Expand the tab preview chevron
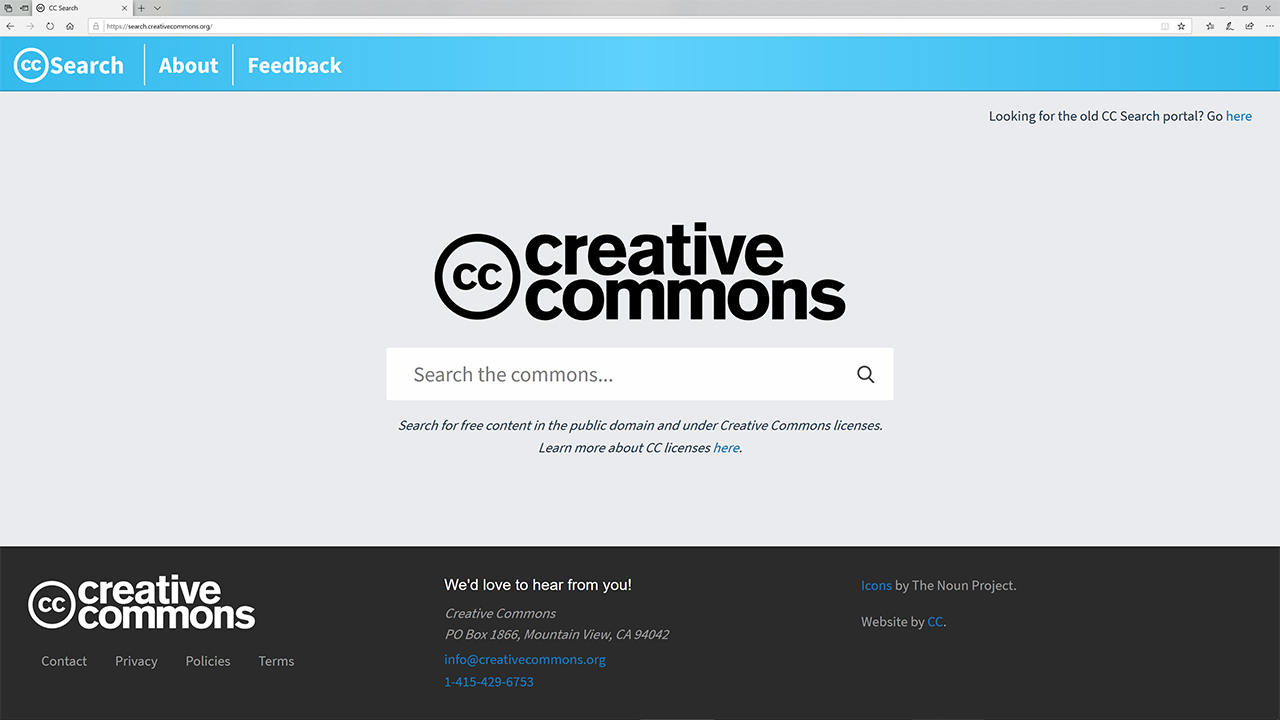1280x720 pixels. 157,8
